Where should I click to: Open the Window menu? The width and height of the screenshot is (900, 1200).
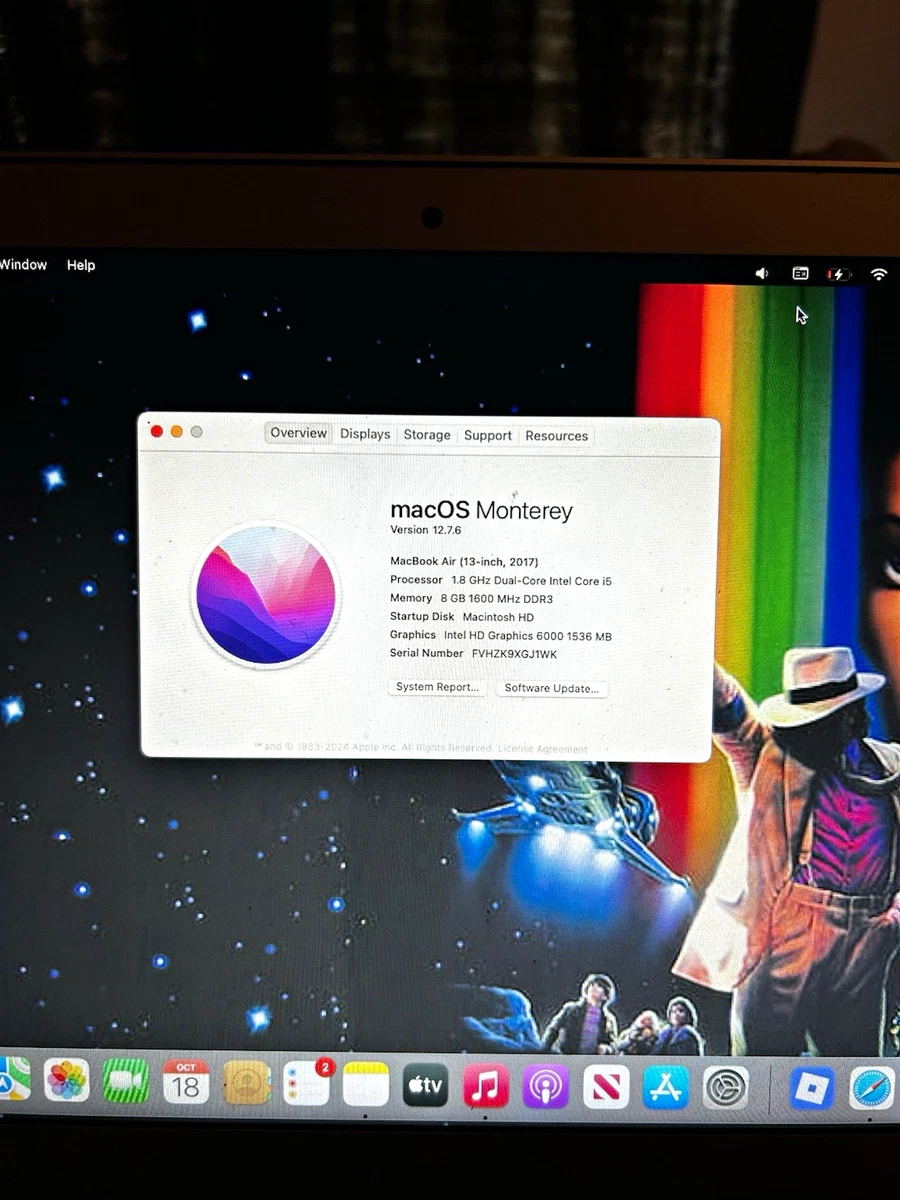coord(23,265)
